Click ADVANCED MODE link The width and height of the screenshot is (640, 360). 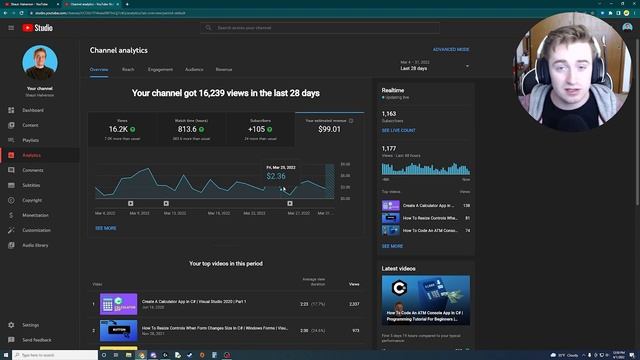point(451,49)
